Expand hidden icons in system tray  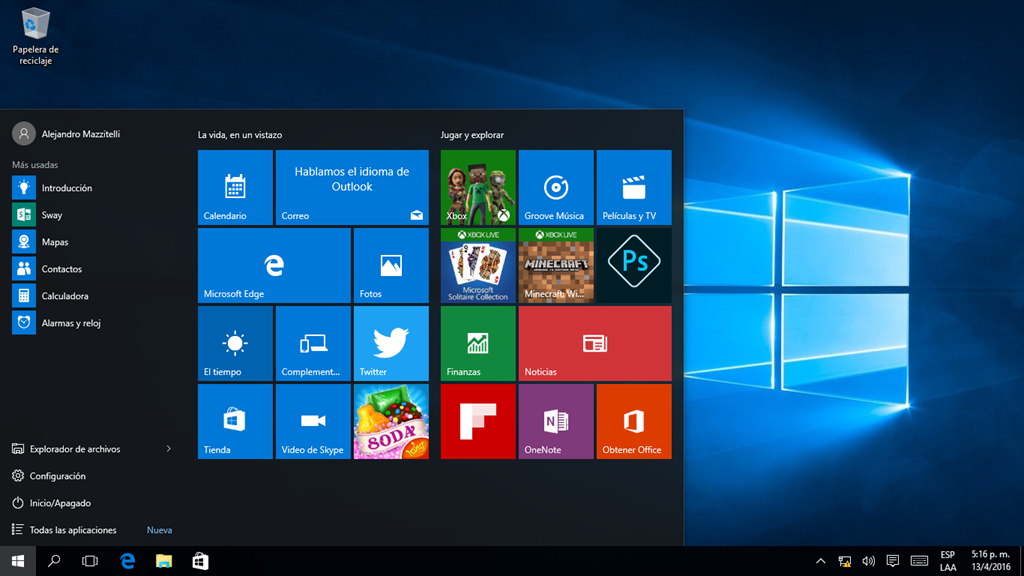pos(820,561)
